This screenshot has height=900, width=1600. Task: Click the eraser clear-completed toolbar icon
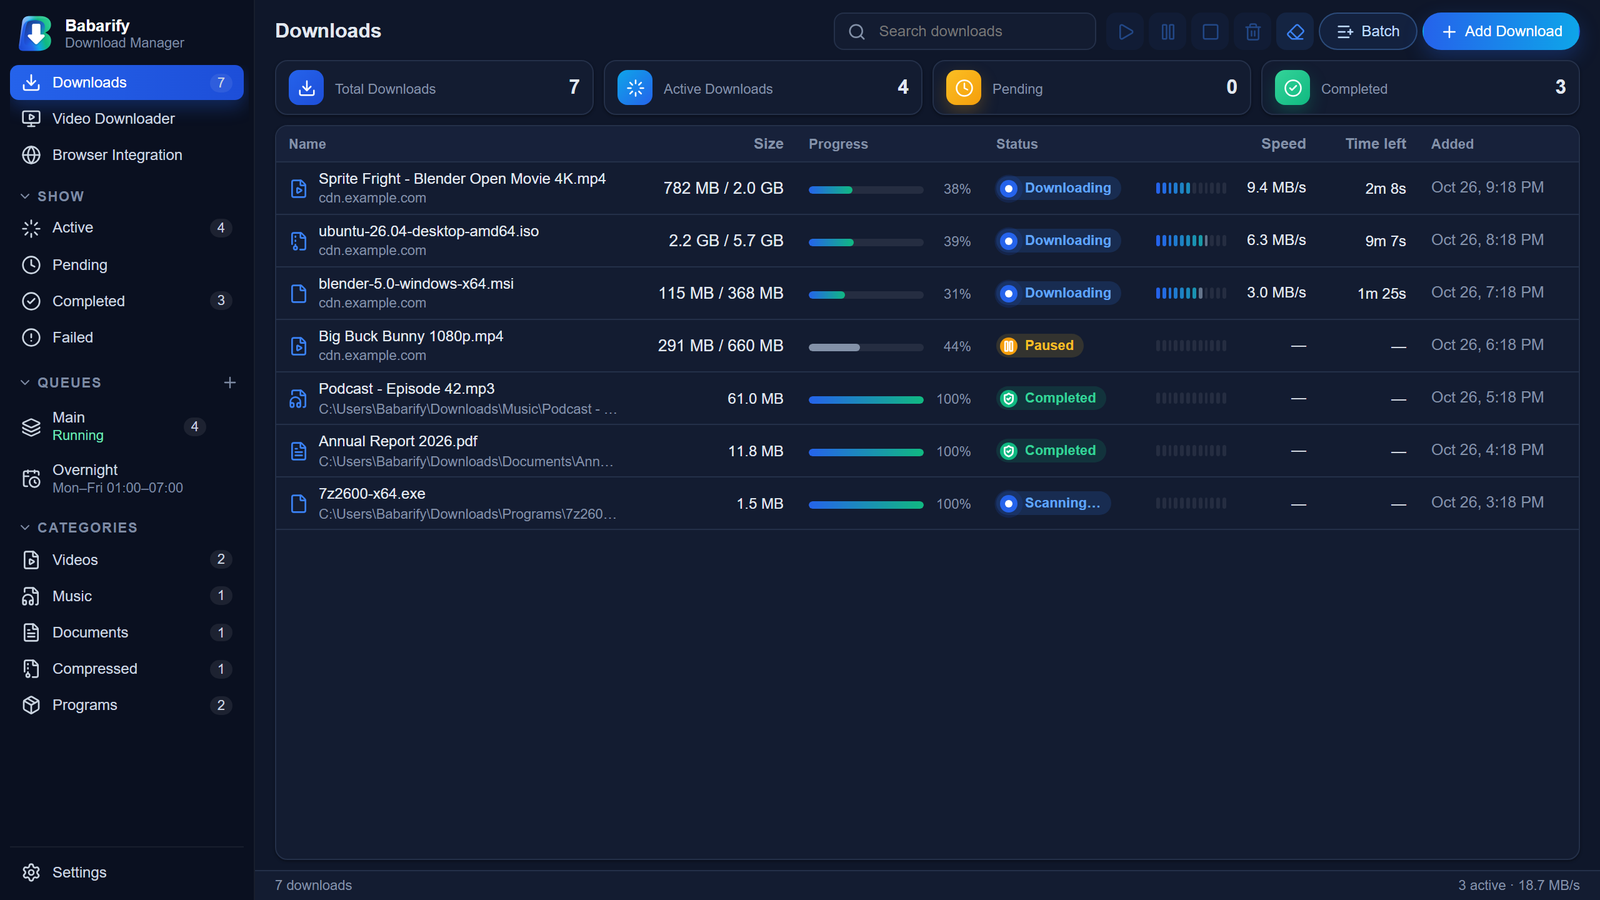(x=1295, y=31)
